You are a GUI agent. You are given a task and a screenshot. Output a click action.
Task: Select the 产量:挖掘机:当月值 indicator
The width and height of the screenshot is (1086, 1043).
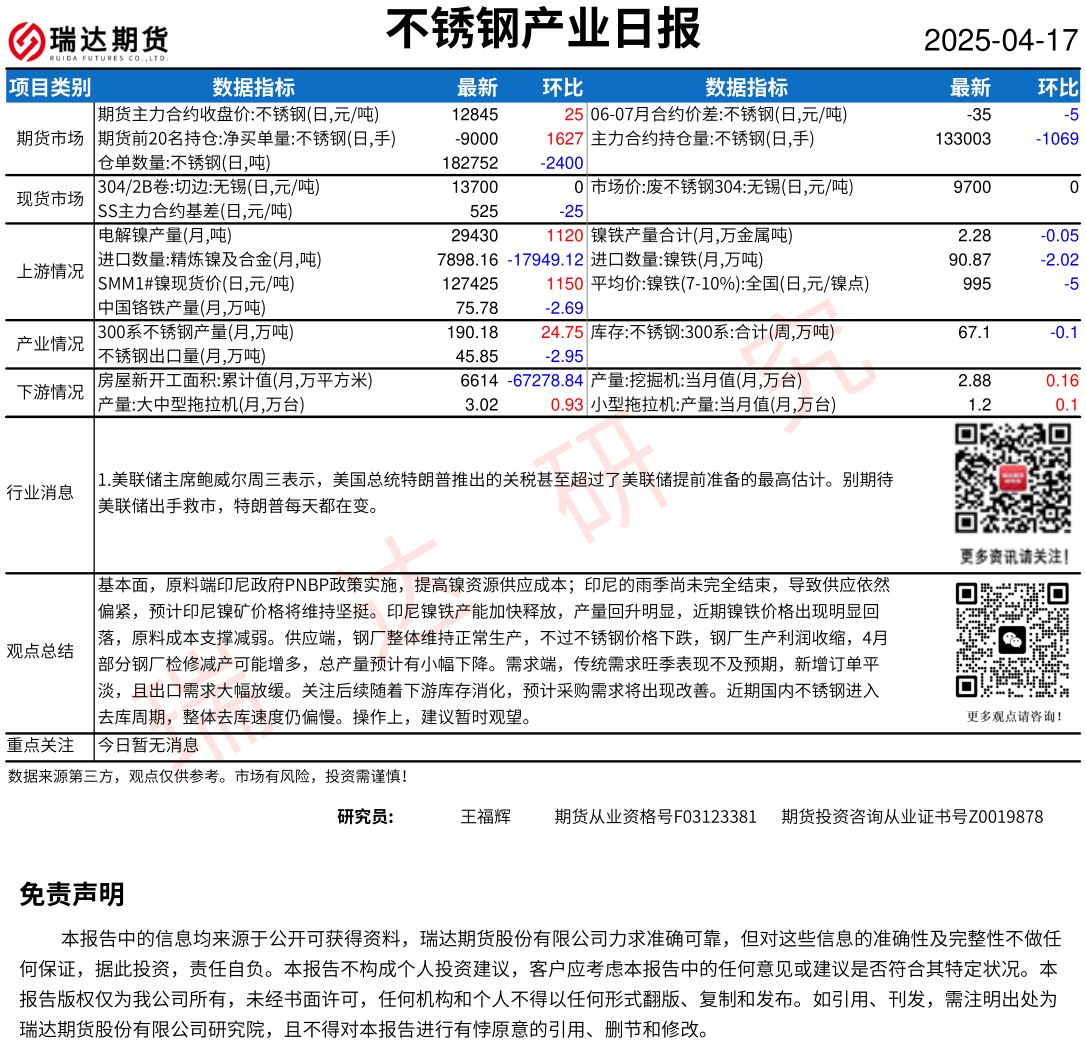pos(697,381)
